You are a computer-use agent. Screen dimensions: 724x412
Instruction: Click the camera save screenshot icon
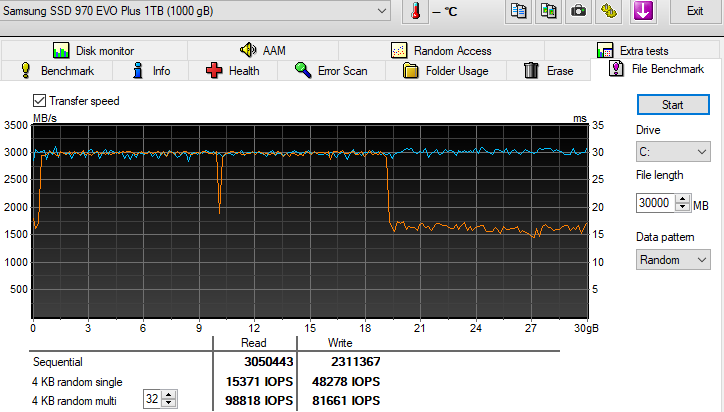pos(578,11)
